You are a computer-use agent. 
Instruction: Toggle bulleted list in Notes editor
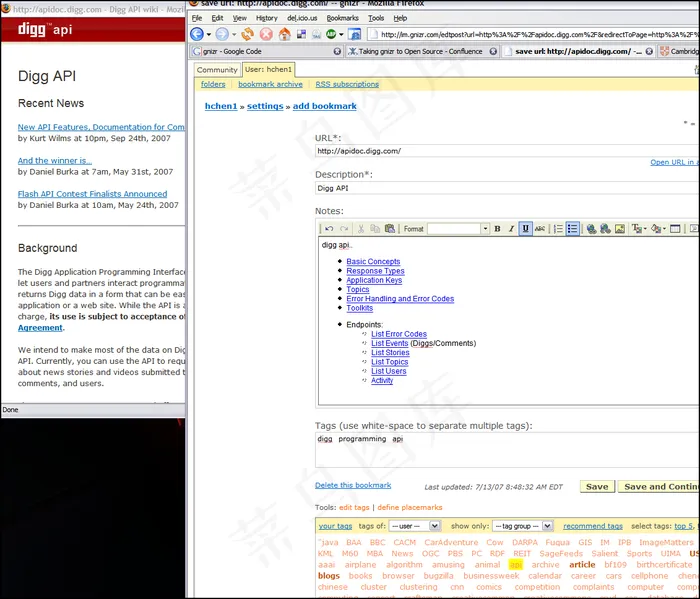coord(572,229)
